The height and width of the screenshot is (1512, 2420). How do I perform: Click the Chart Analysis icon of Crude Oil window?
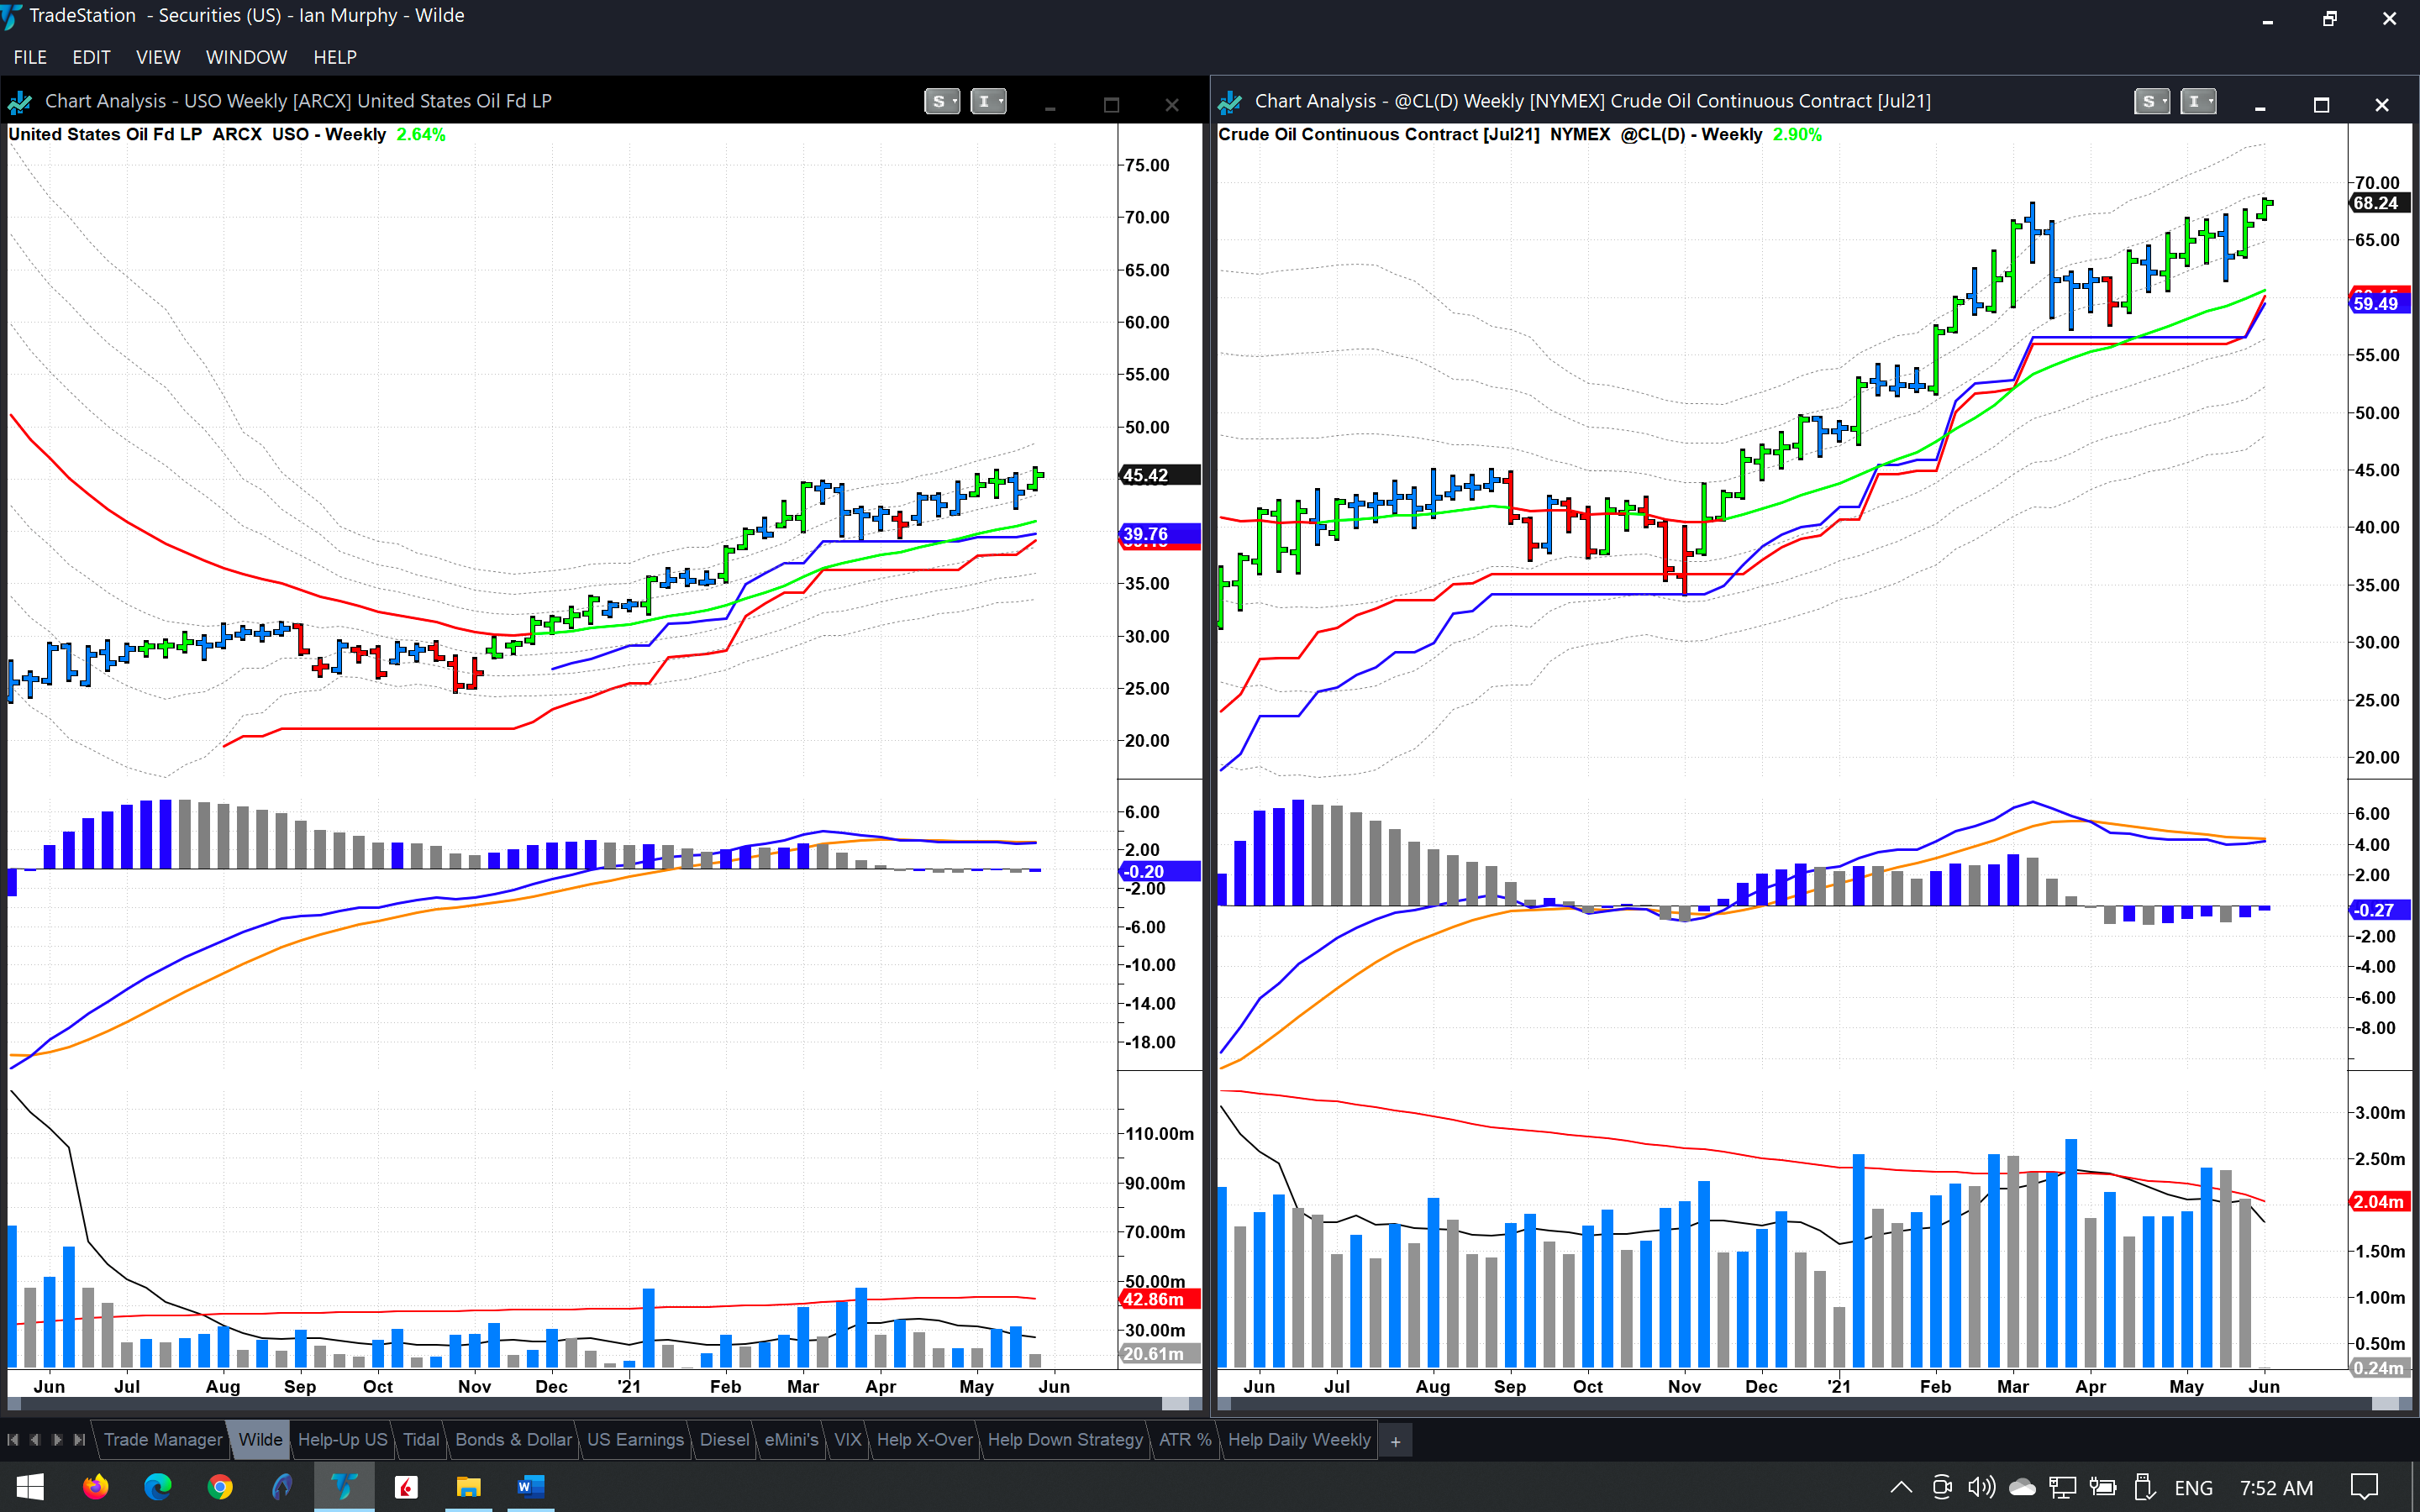(x=1230, y=101)
